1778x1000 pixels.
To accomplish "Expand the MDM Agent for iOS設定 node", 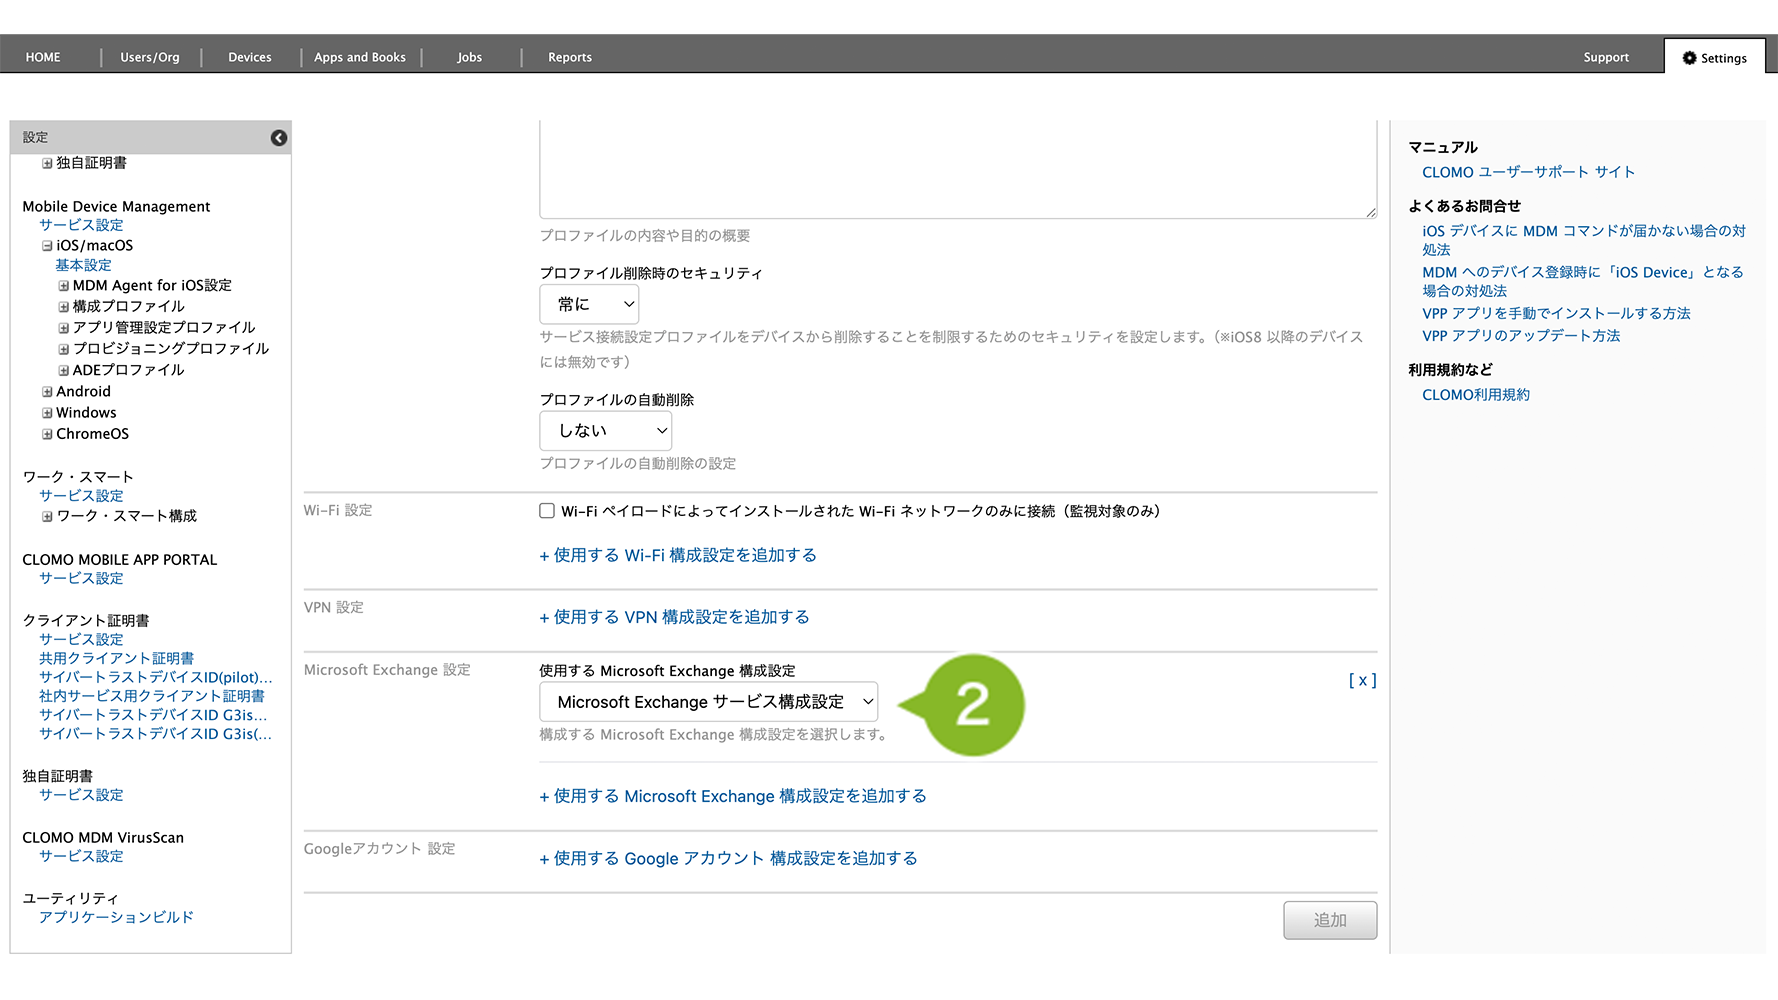I will tap(64, 286).
